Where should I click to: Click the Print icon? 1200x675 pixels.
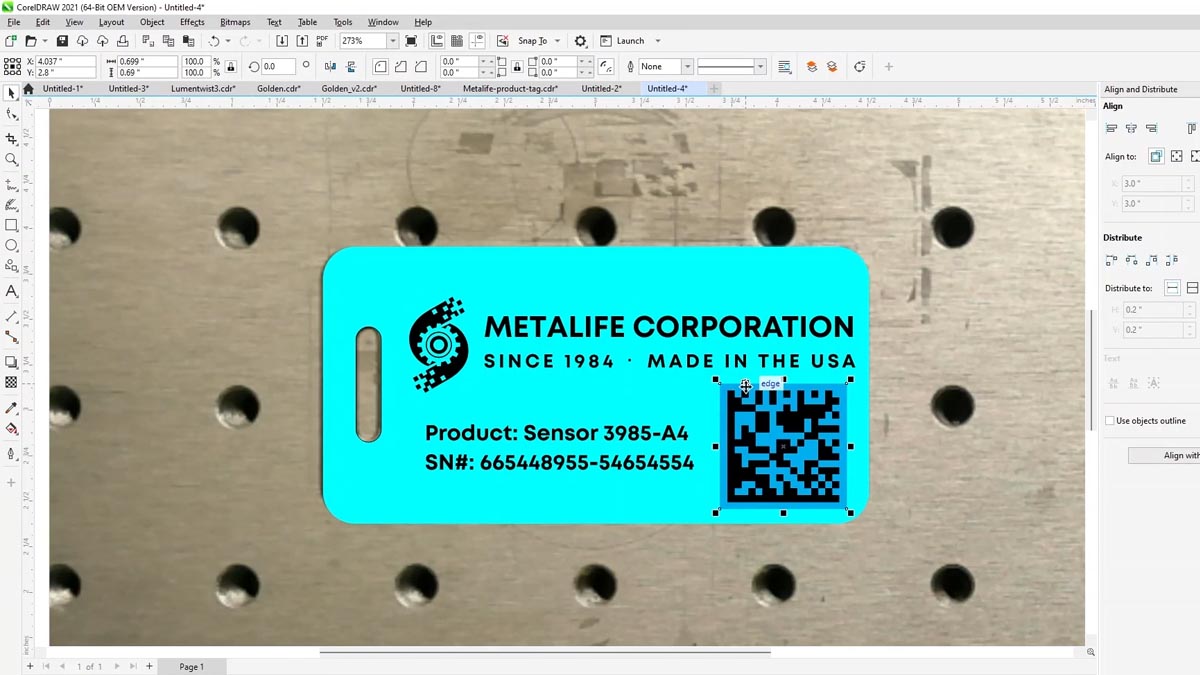coord(122,41)
